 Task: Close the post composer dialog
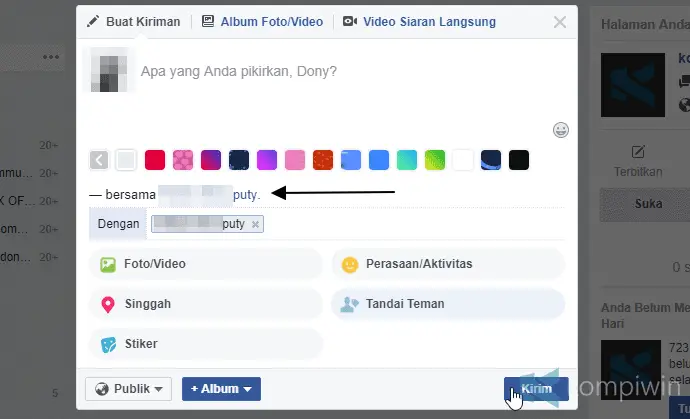tap(559, 21)
